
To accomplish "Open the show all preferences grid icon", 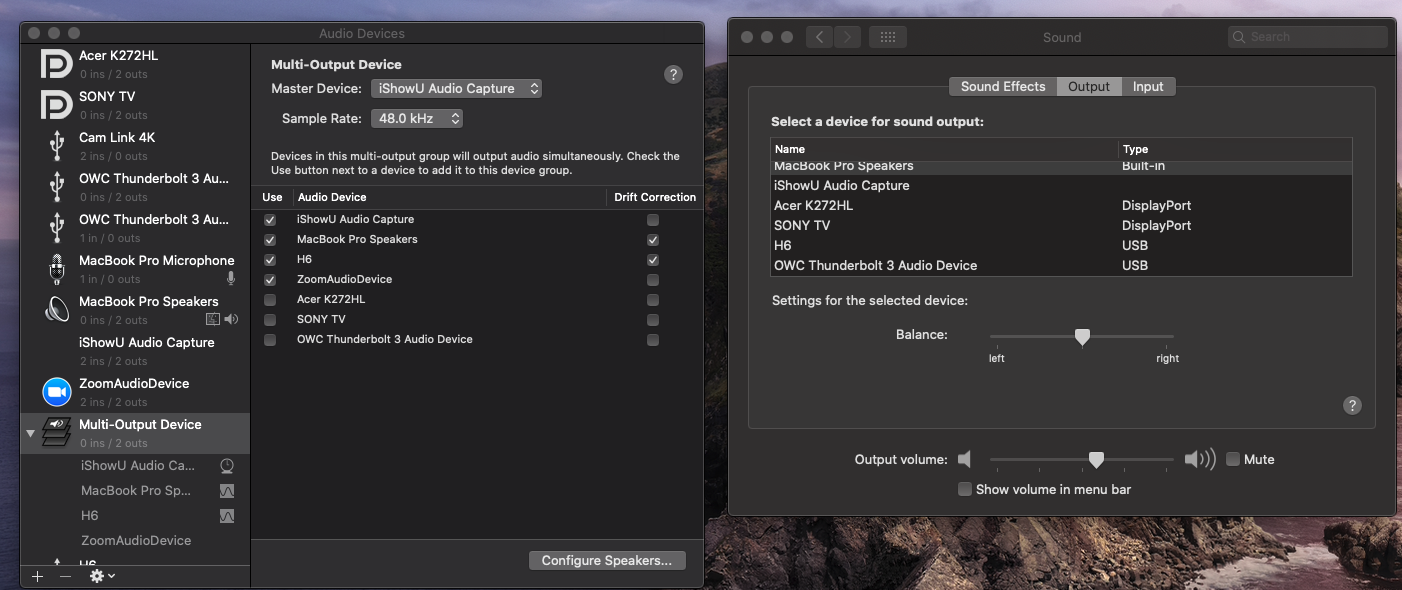I will 890,36.
